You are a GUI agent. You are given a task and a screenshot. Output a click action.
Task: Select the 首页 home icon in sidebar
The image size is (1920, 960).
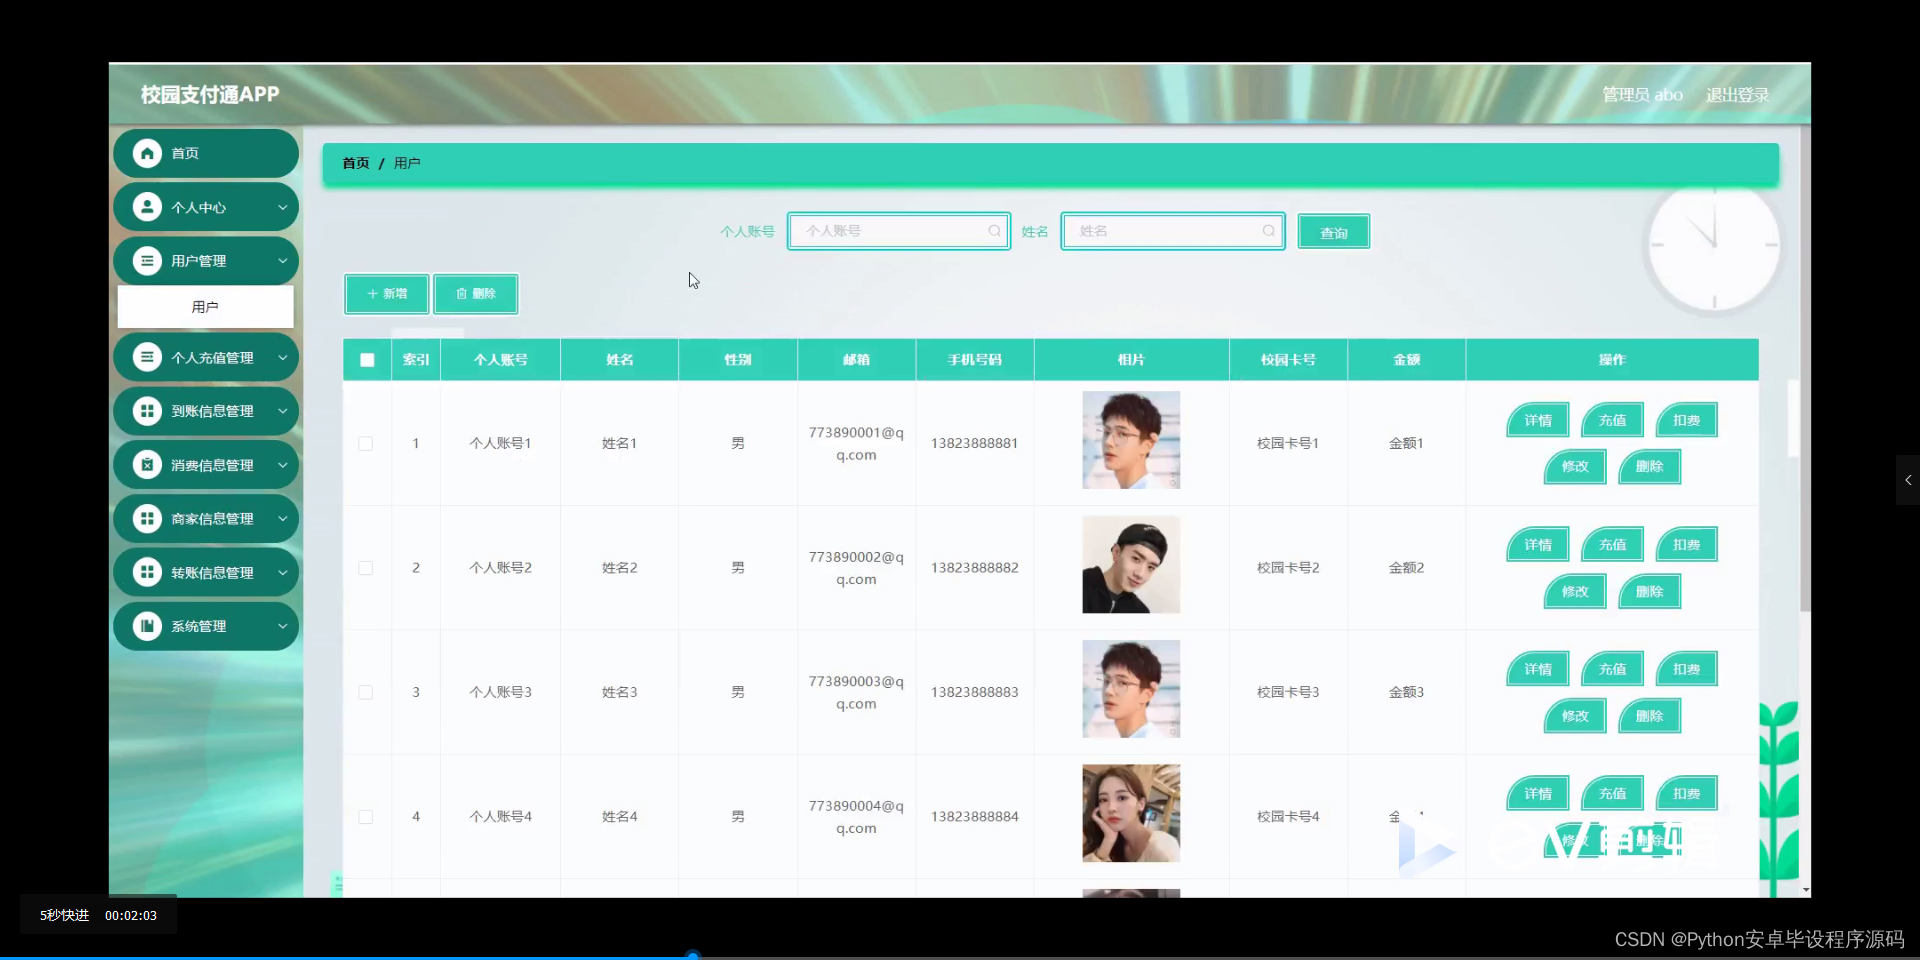tap(147, 153)
